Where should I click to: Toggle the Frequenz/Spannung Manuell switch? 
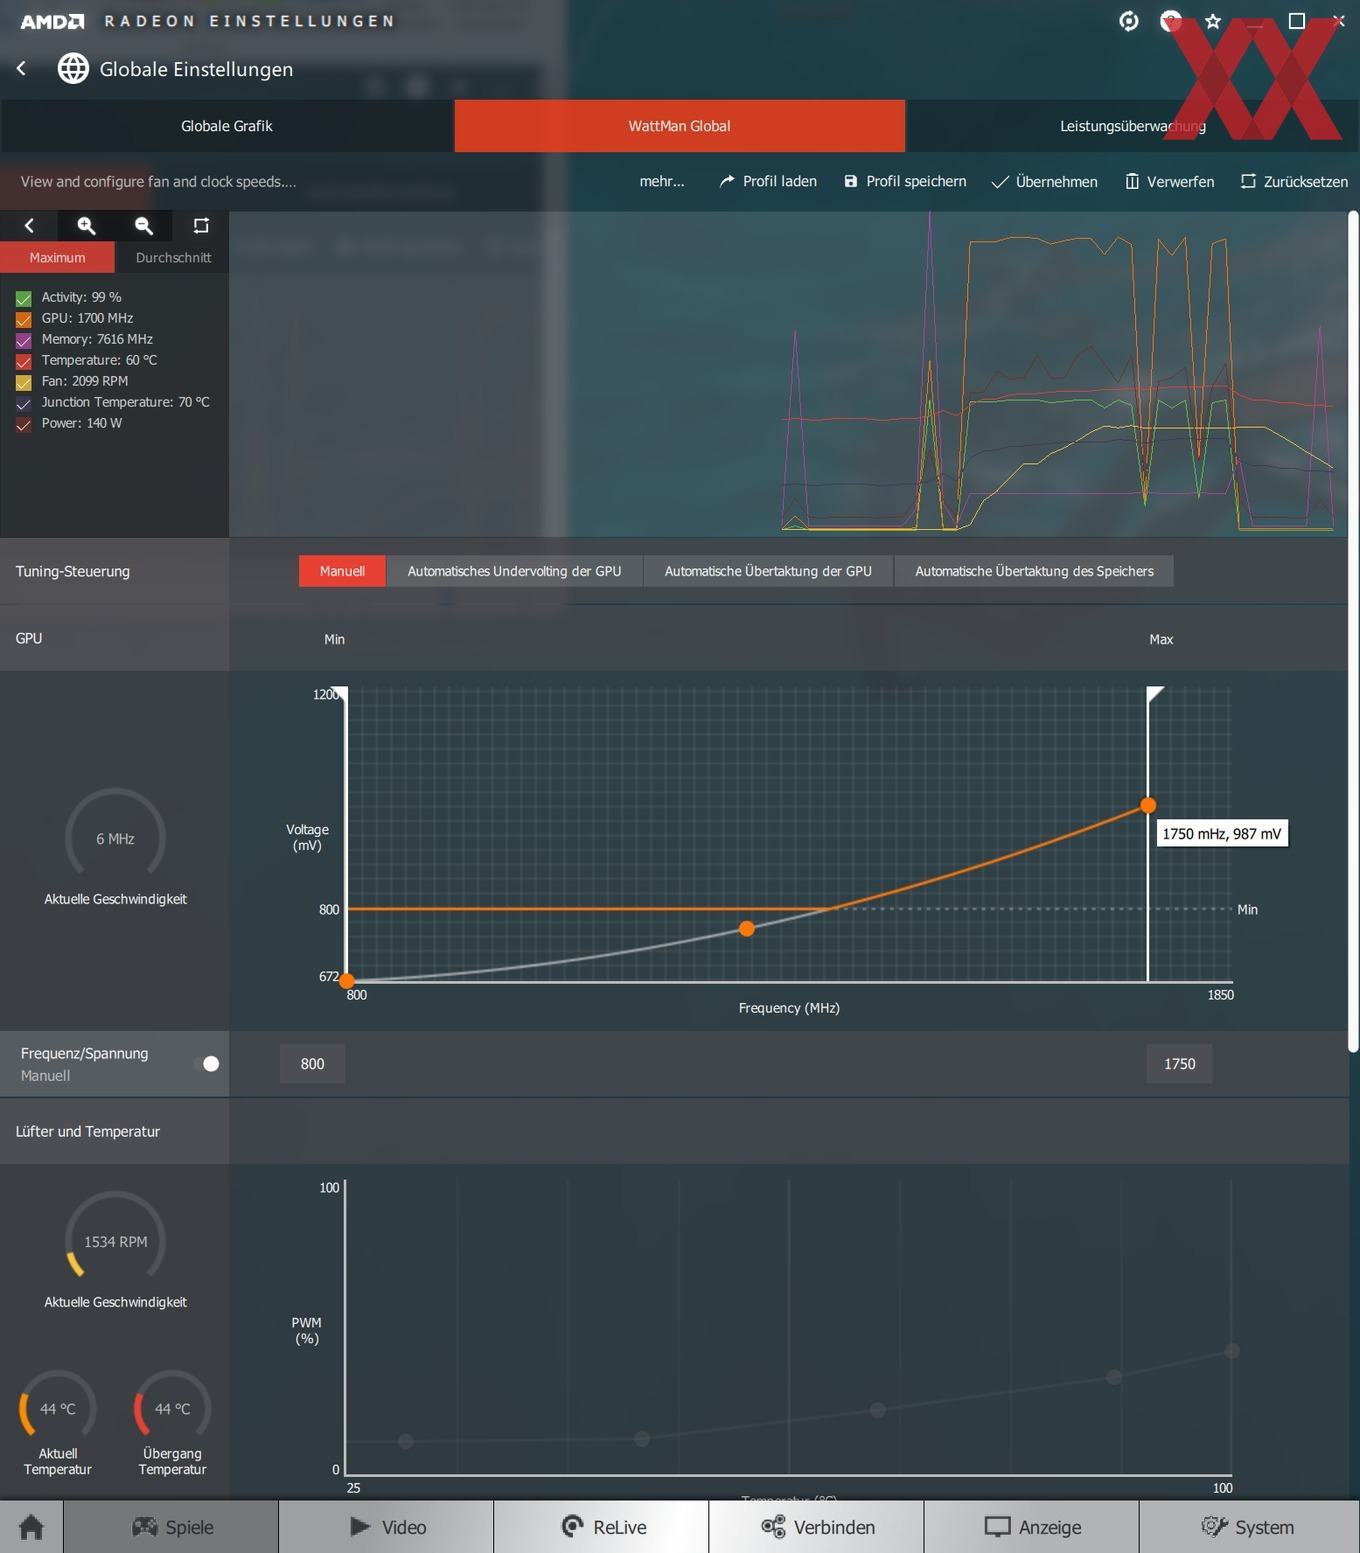coord(208,1064)
